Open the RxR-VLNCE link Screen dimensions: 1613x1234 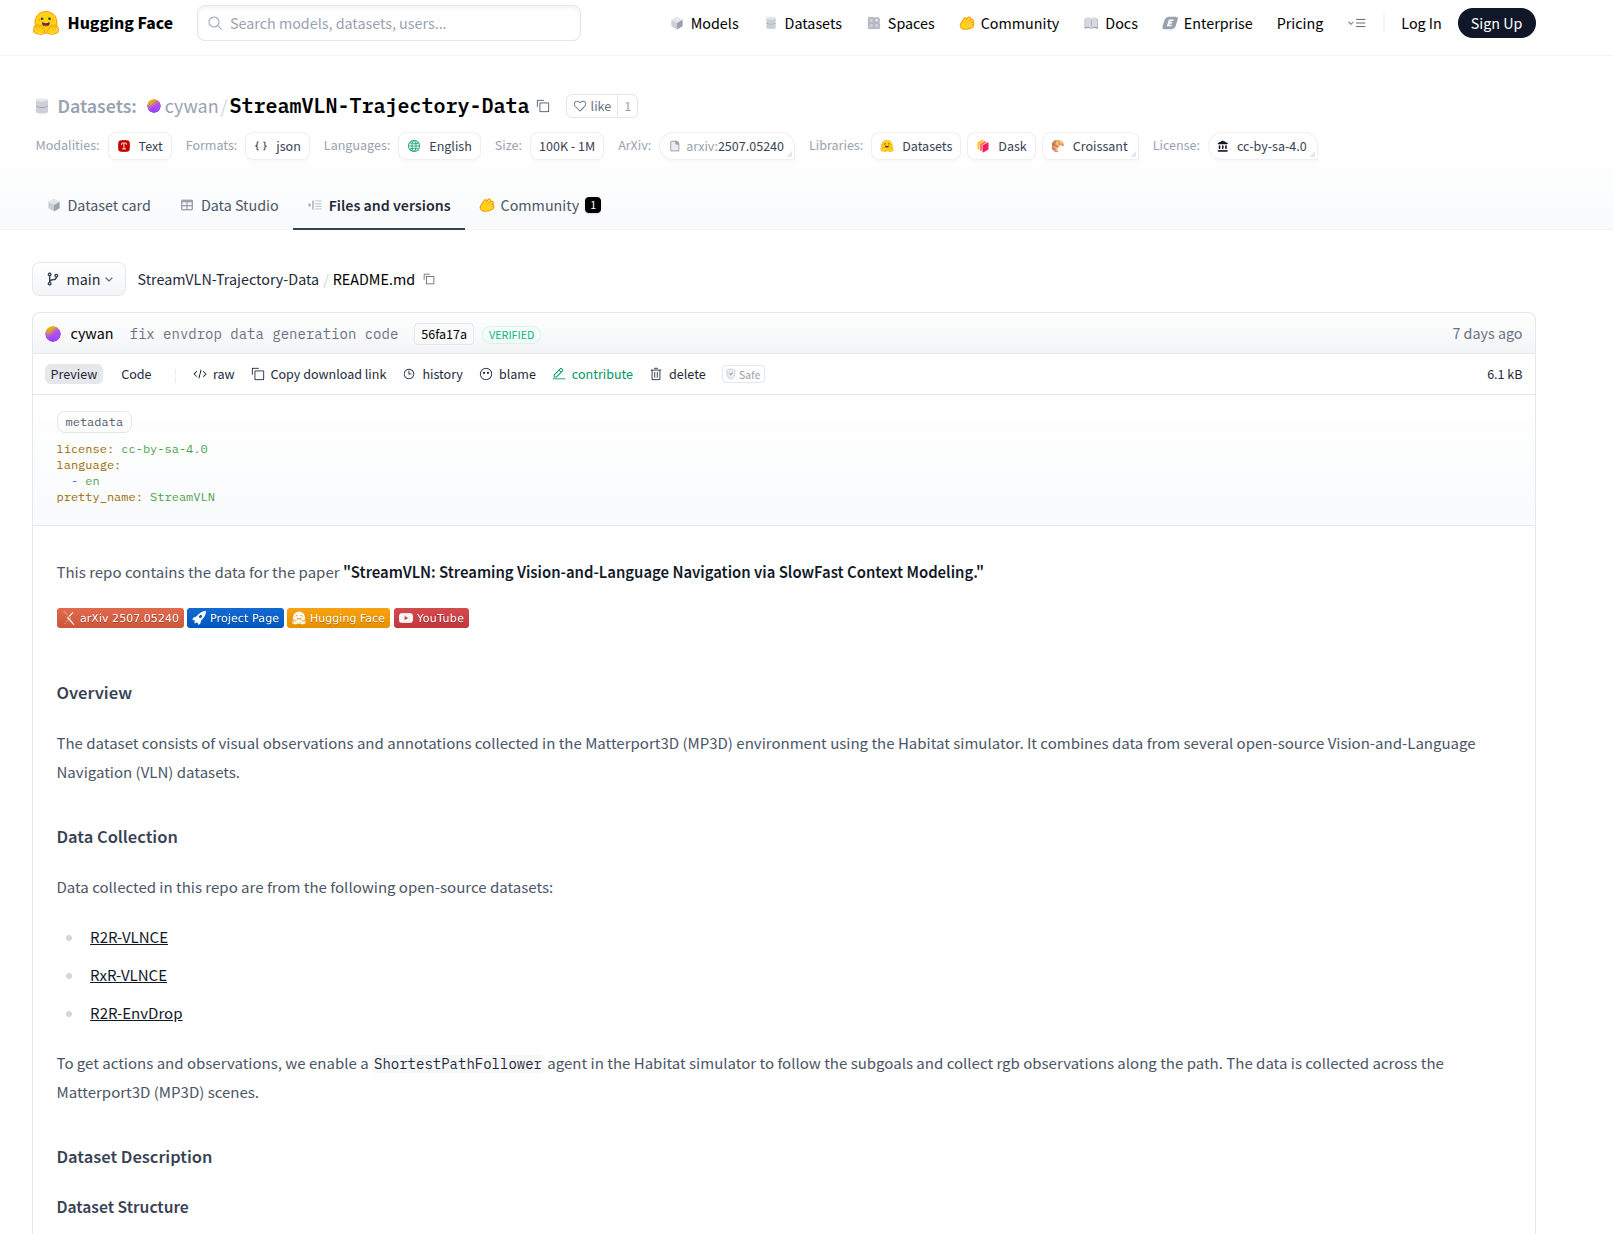(x=128, y=975)
